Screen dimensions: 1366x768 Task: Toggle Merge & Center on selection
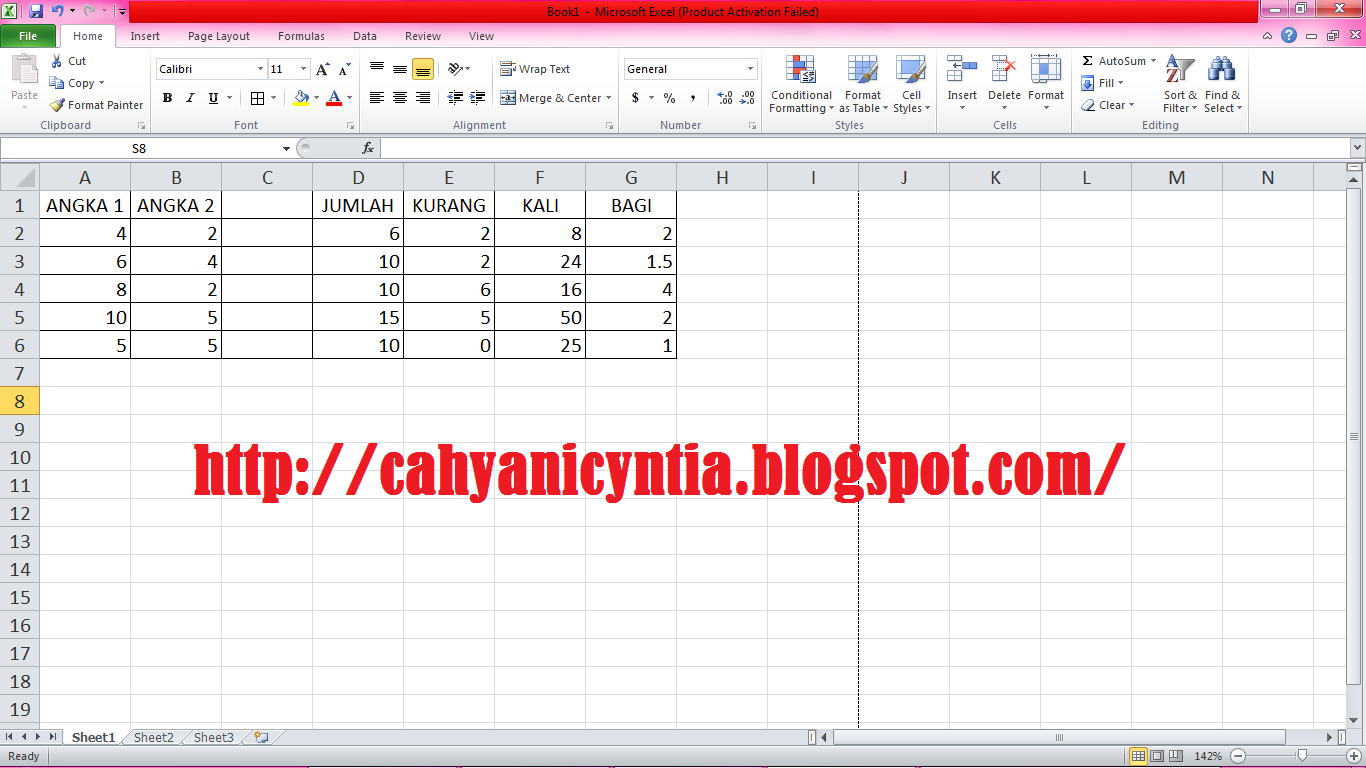[551, 98]
